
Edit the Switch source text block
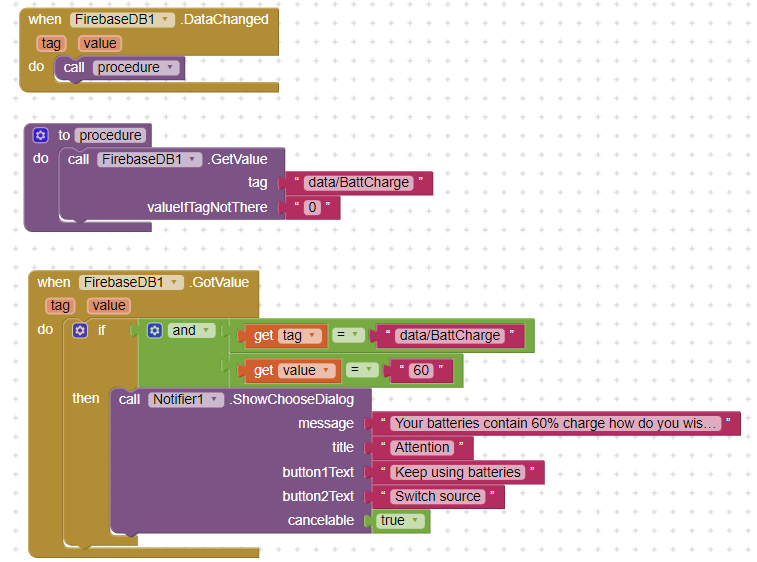[x=438, y=497]
